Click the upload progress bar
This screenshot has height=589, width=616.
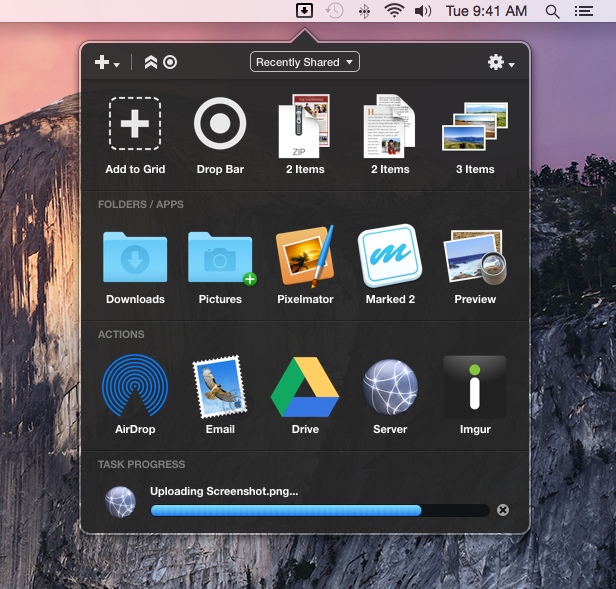click(320, 510)
